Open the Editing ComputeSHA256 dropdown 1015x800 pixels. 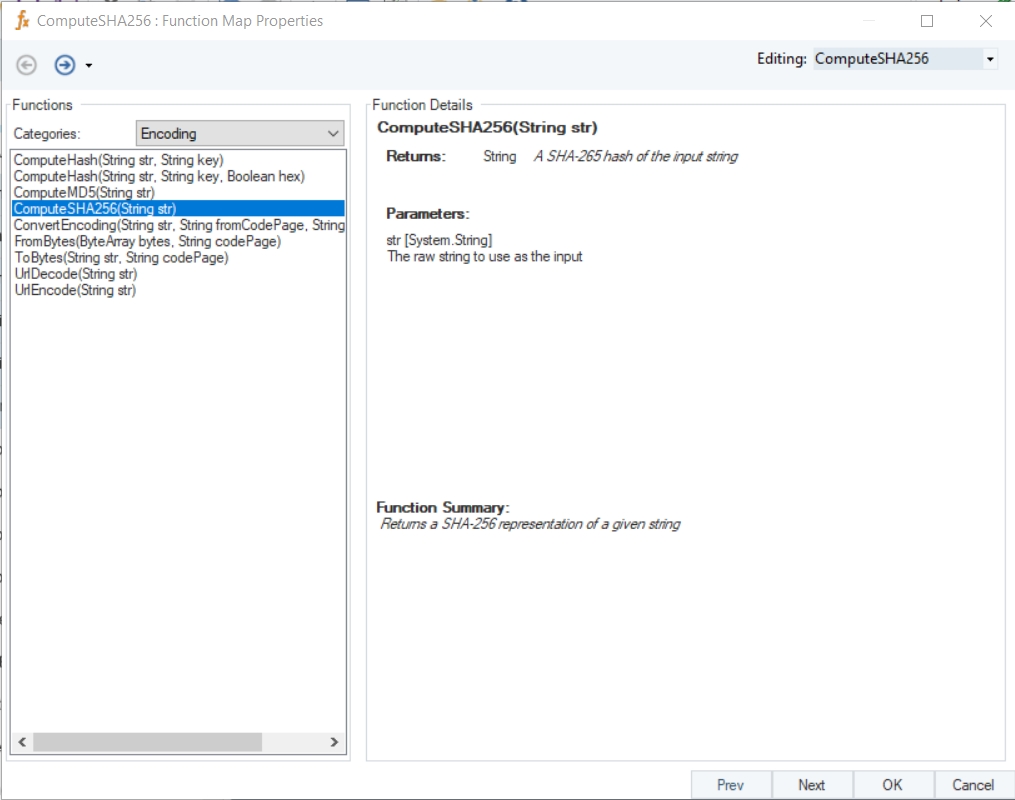[x=990, y=59]
